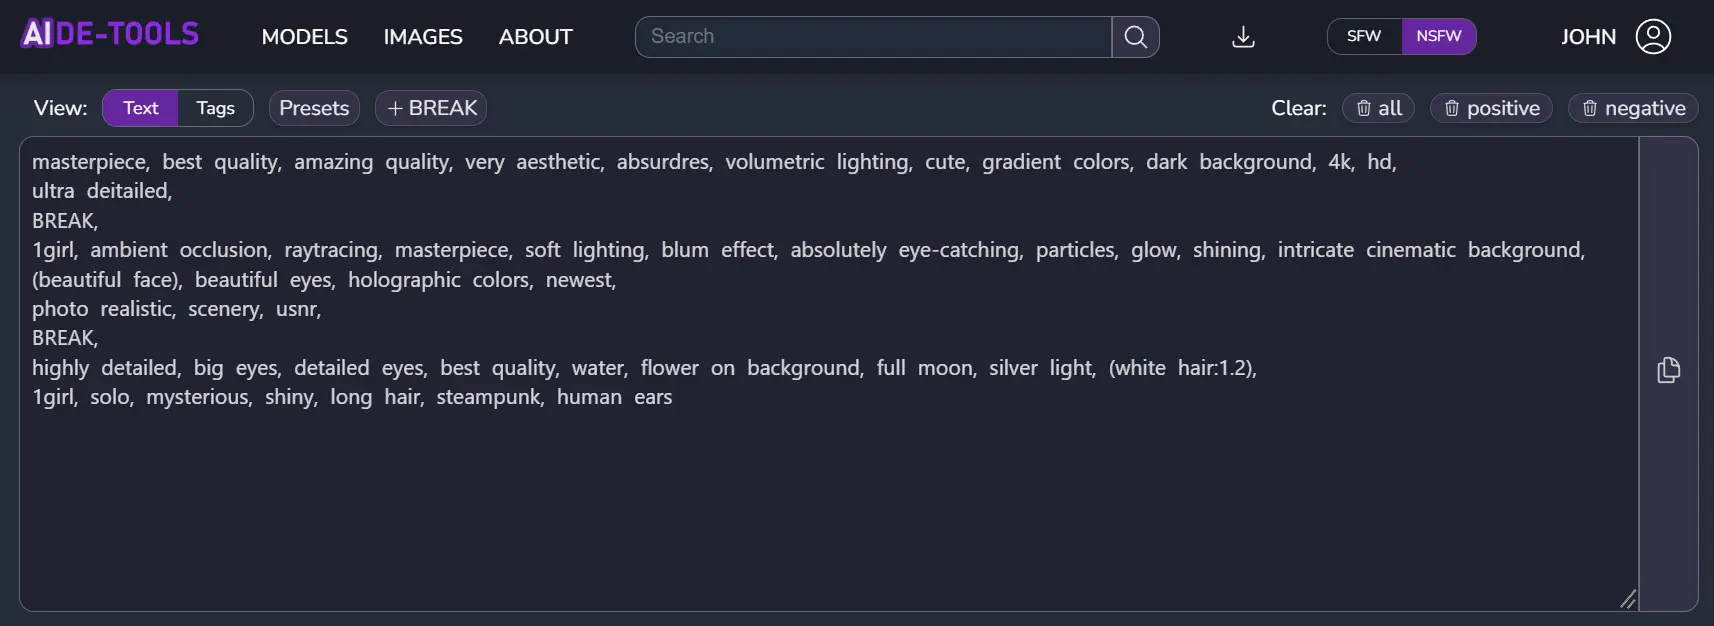Switch the view to Tags
The image size is (1714, 626).
pos(214,108)
